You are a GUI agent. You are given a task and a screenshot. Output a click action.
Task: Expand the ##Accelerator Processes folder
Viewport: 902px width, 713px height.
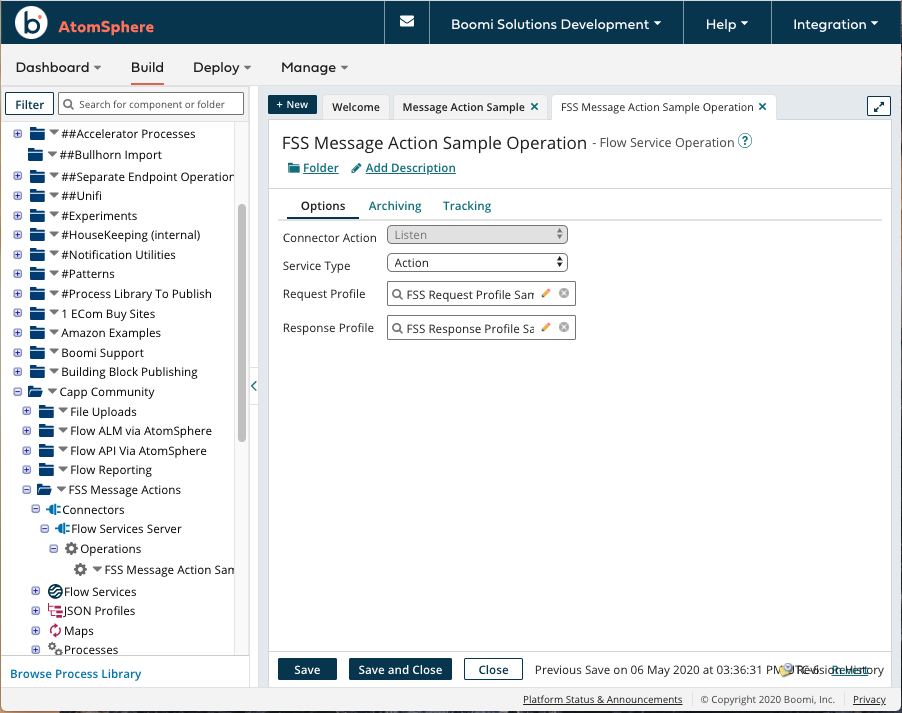pyautogui.click(x=18, y=134)
